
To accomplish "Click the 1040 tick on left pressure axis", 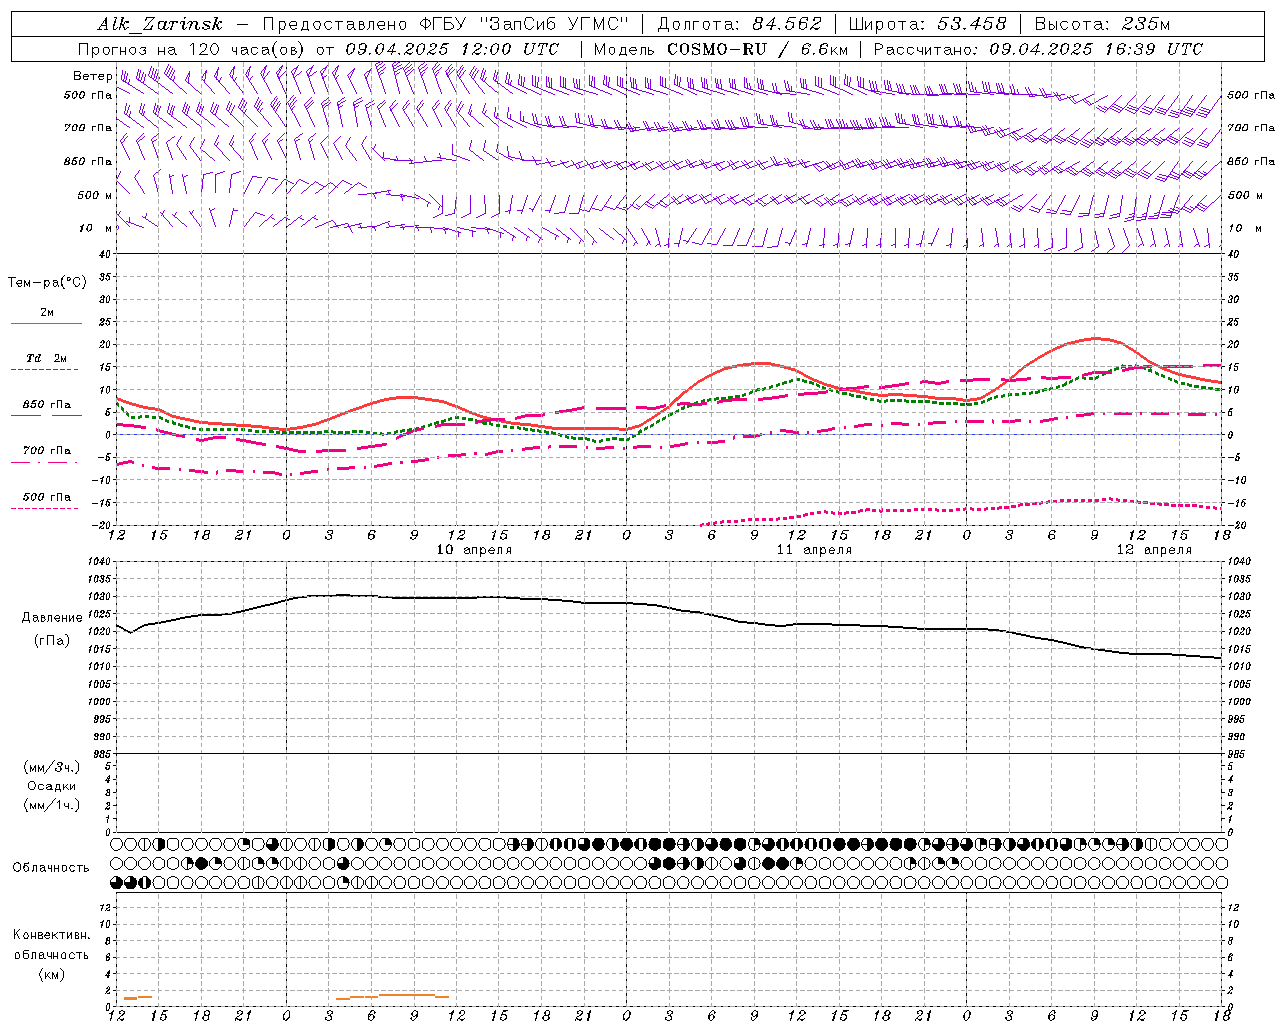I will pos(99,562).
